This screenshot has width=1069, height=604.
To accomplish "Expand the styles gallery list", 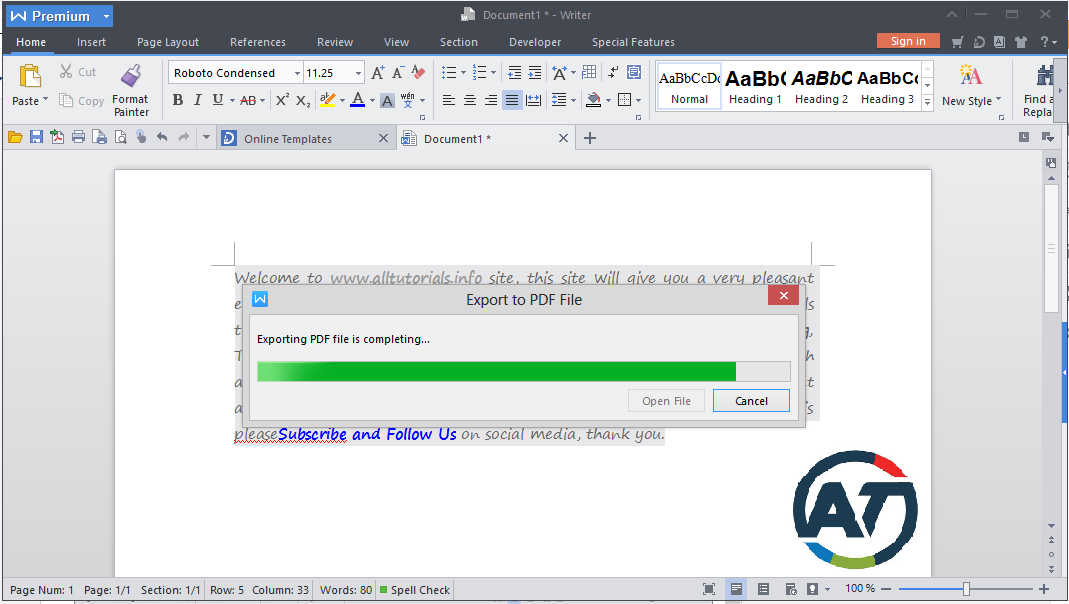I will pyautogui.click(x=927, y=102).
